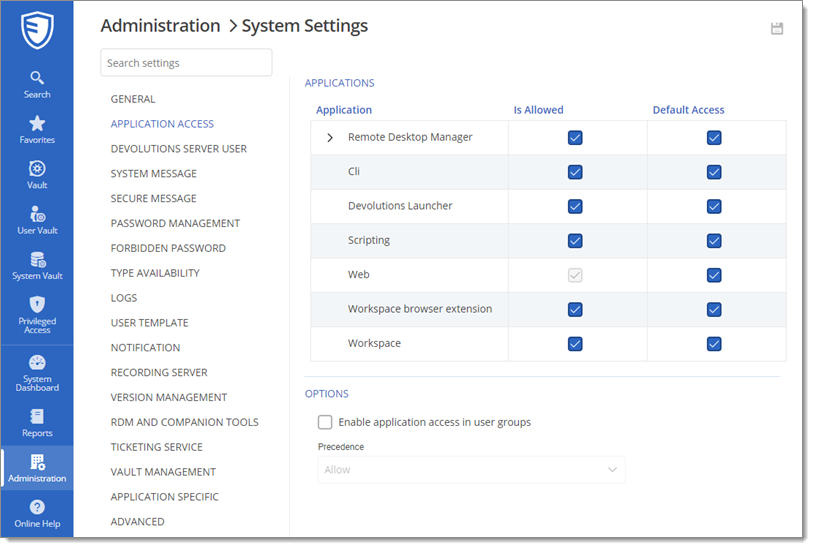813x548 pixels.
Task: Click the Administration breadcrumb
Action: click(160, 25)
